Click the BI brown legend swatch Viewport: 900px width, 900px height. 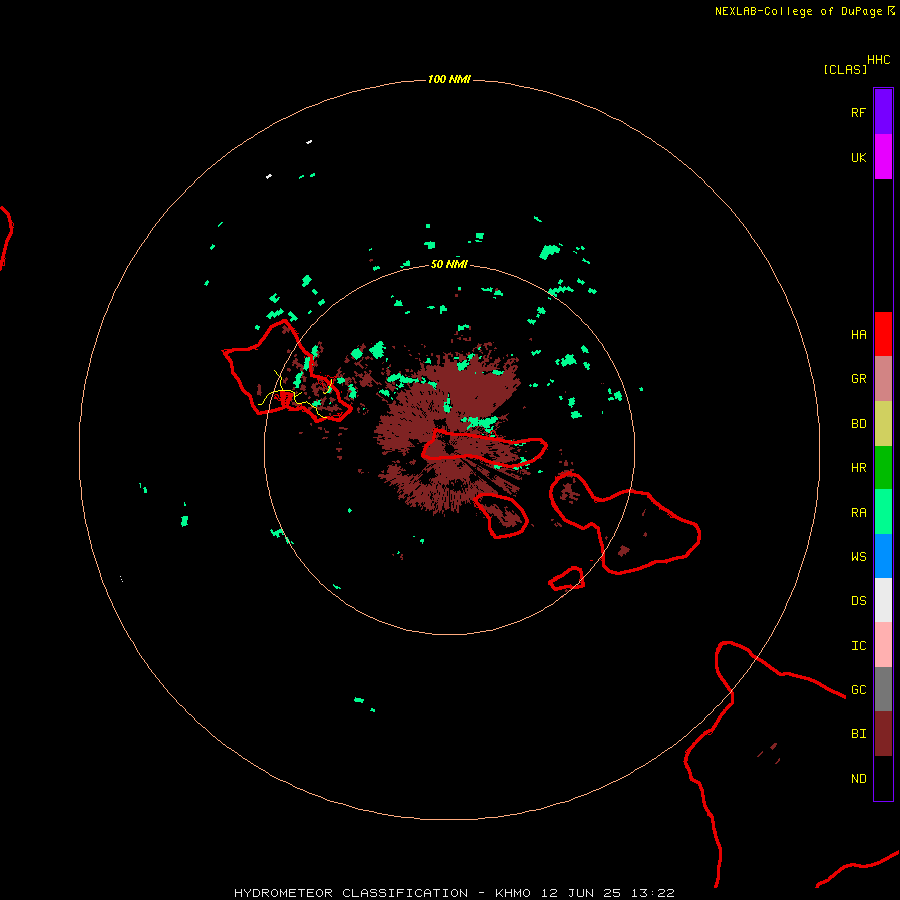click(x=883, y=734)
